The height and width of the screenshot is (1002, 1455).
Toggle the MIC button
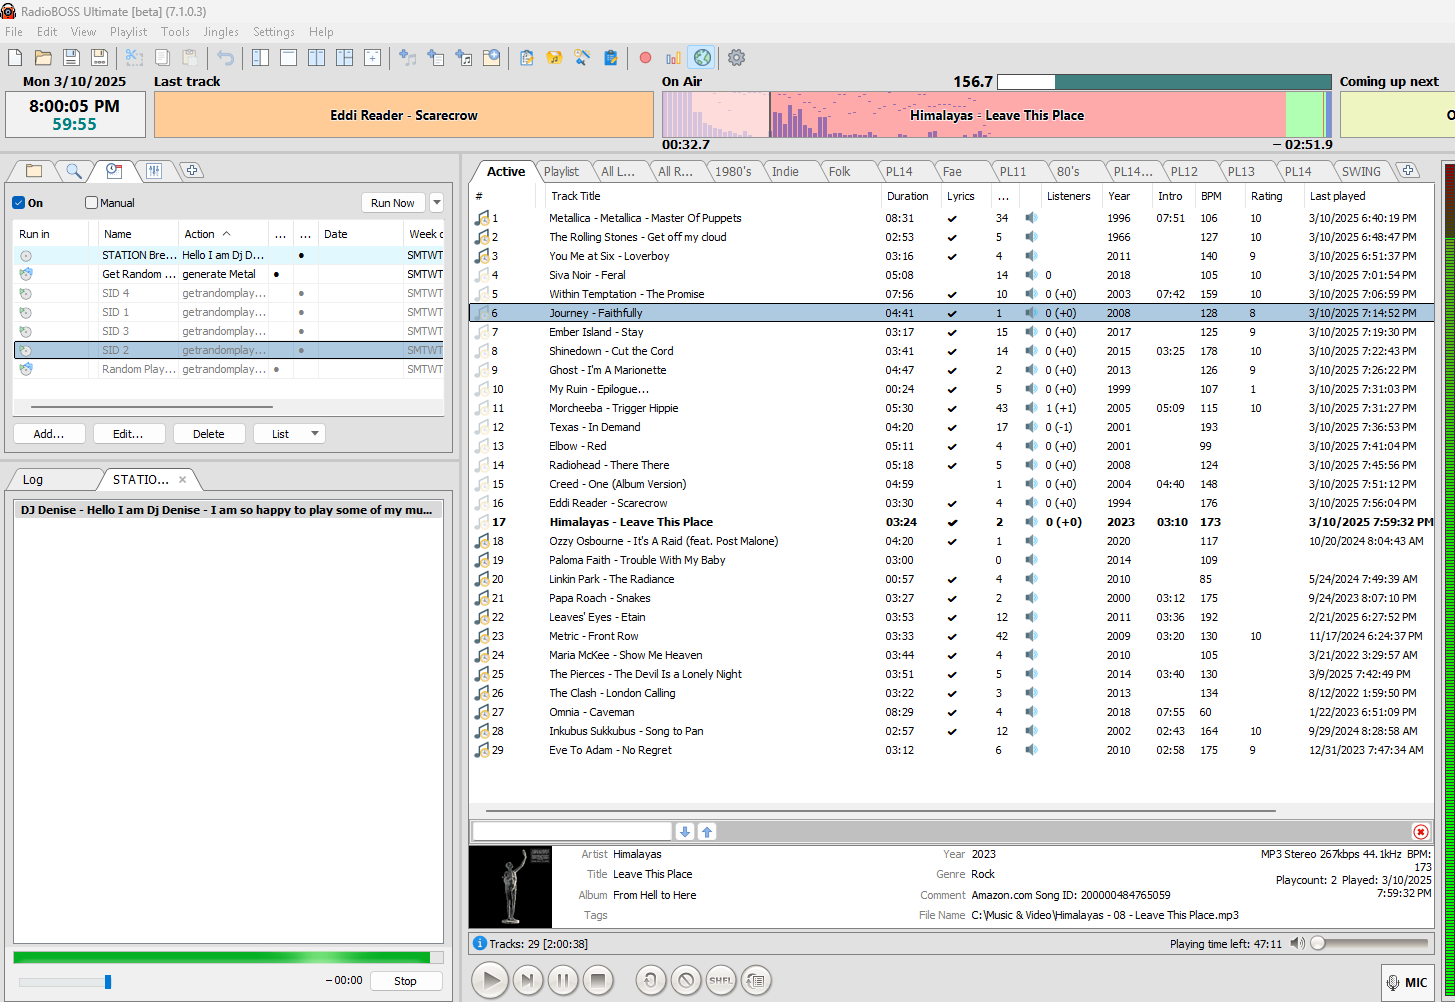pos(1406,982)
